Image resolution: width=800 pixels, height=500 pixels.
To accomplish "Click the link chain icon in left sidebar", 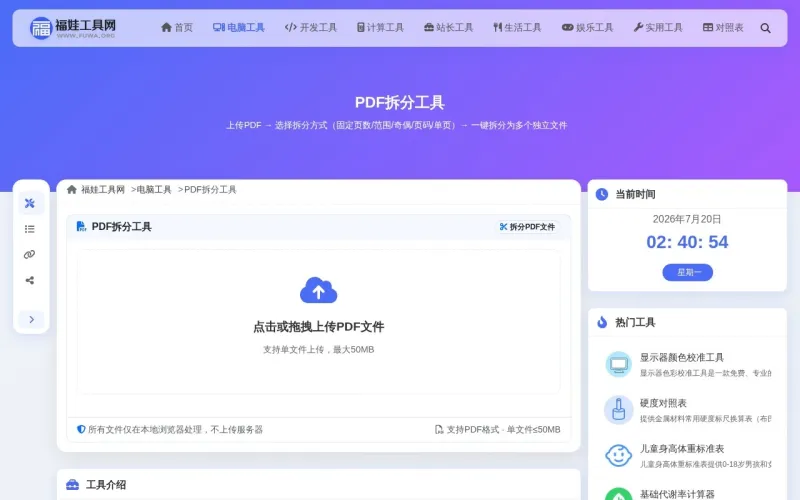I will click(x=30, y=255).
